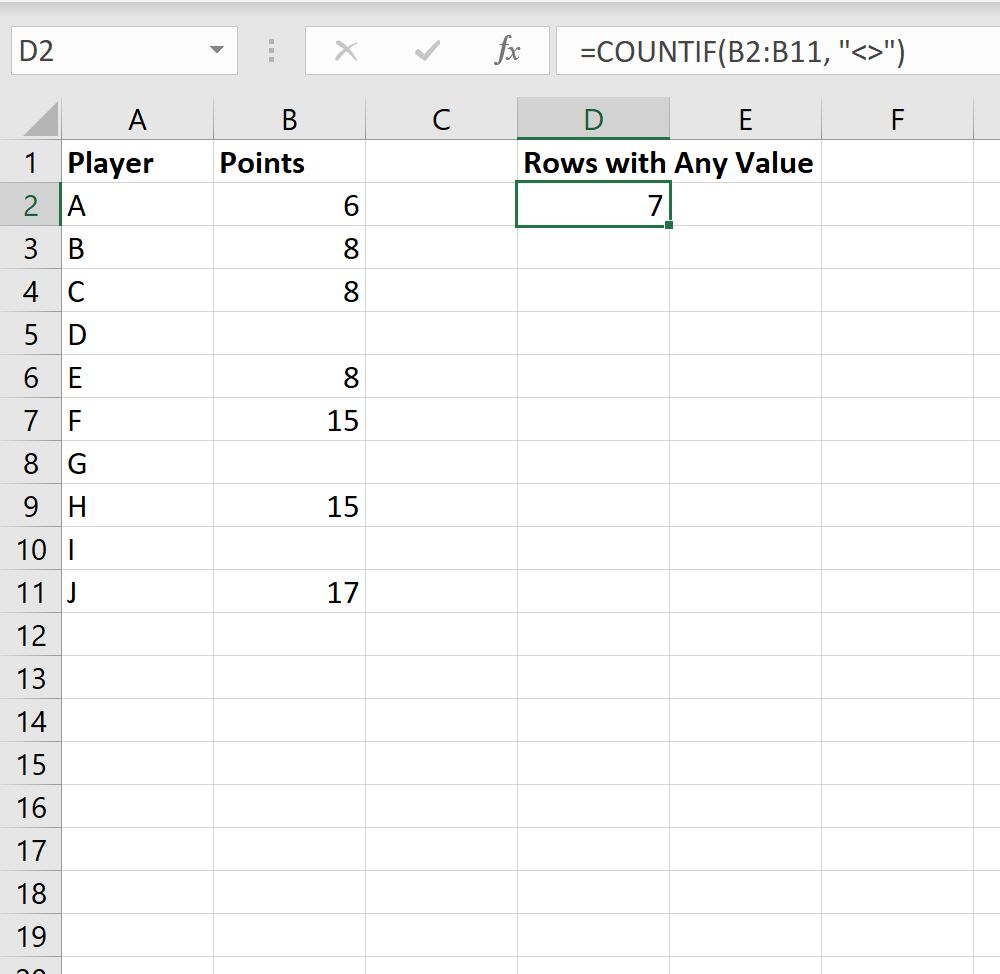Open the Name Box dropdown arrow
Viewport: 1000px width, 974px height.
[x=217, y=50]
